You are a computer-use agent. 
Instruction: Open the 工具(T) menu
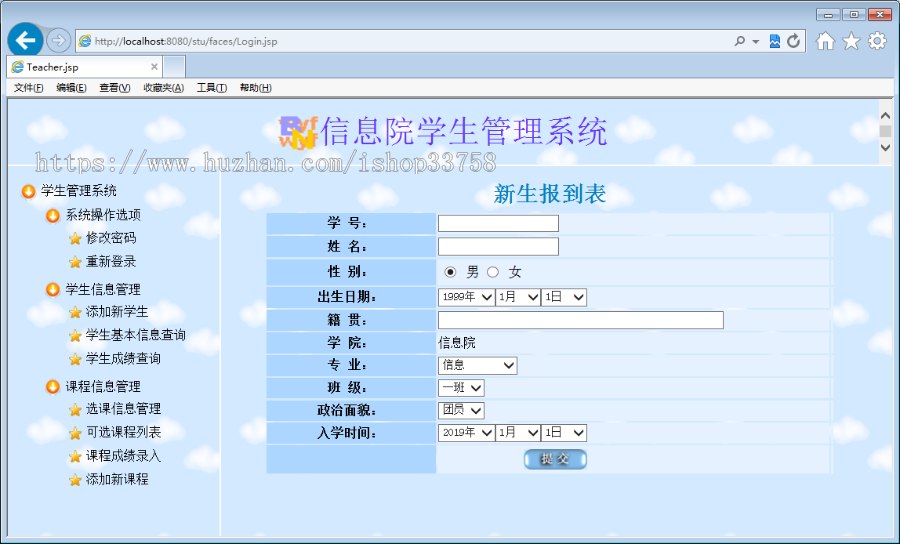tap(212, 88)
